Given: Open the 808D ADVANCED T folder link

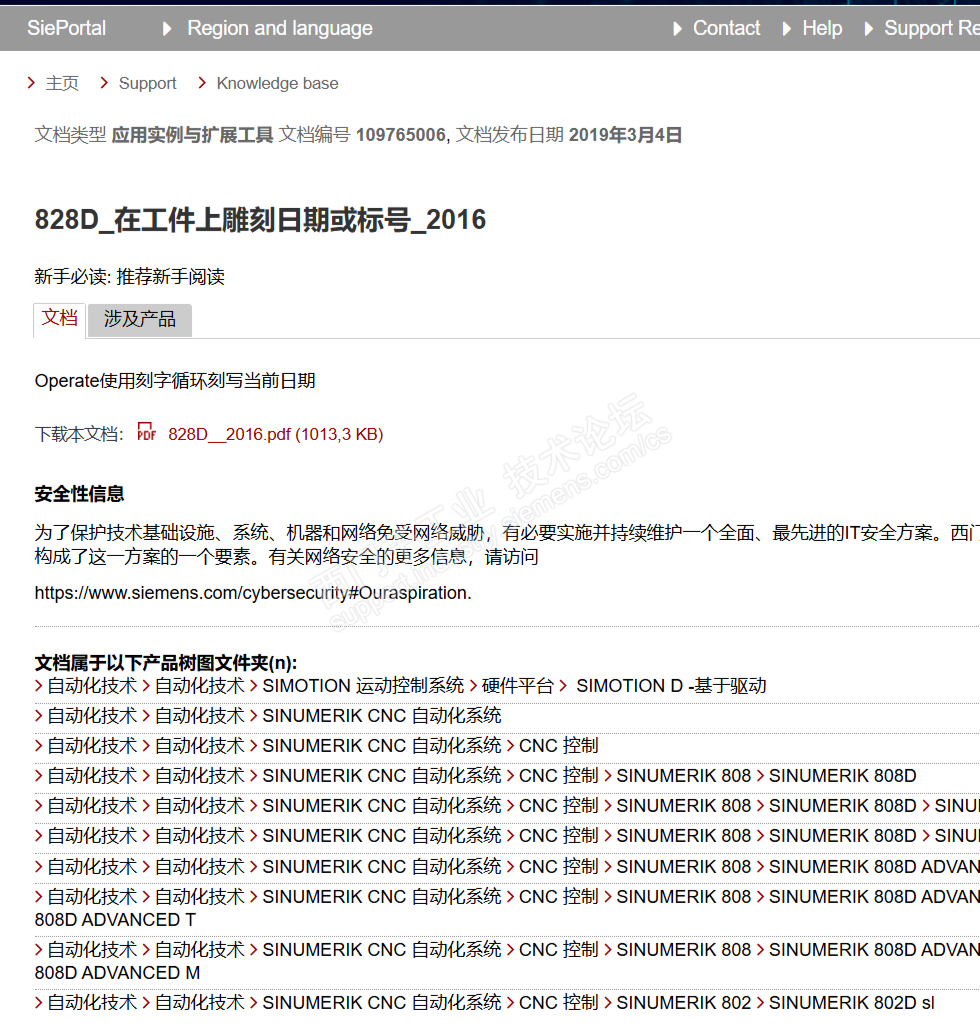Looking at the screenshot, I should pyautogui.click(x=115, y=920).
